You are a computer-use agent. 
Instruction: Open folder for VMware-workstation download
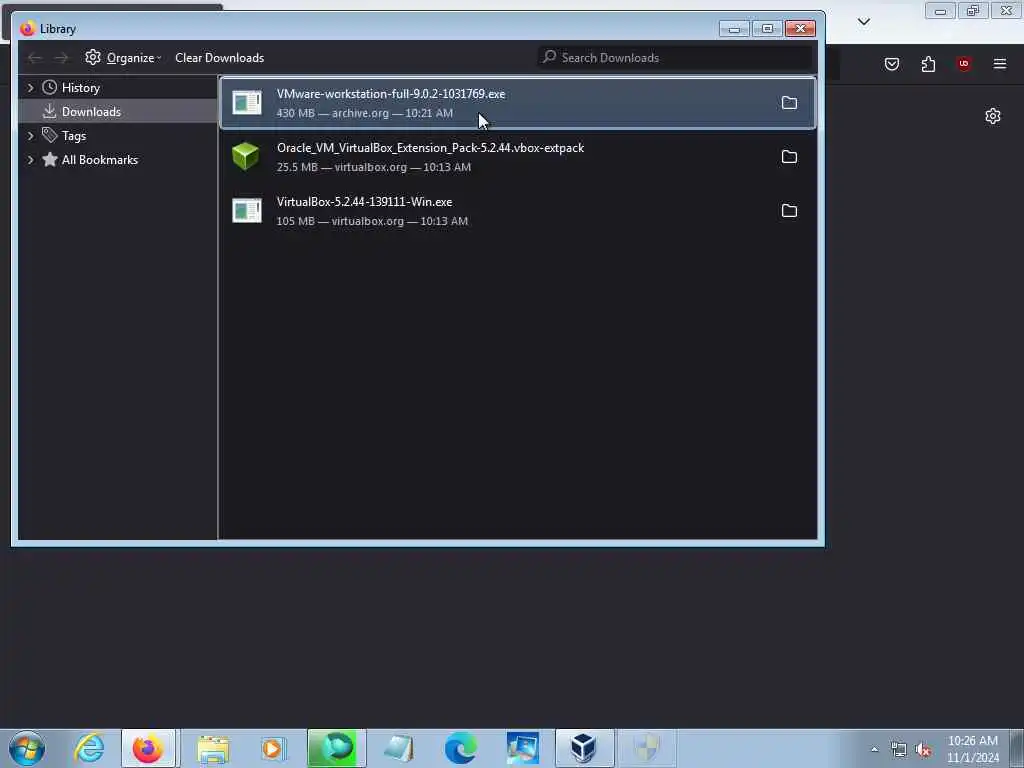(x=789, y=103)
